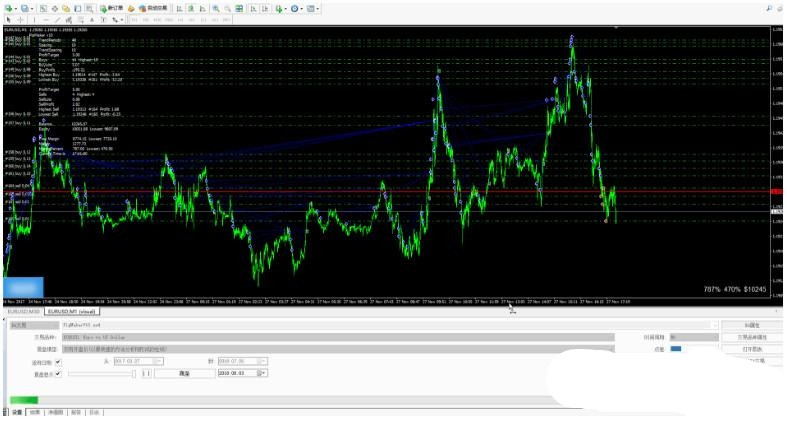Switch to the EURUSD,M30 chart tab
The width and height of the screenshot is (787, 422).
tap(24, 312)
